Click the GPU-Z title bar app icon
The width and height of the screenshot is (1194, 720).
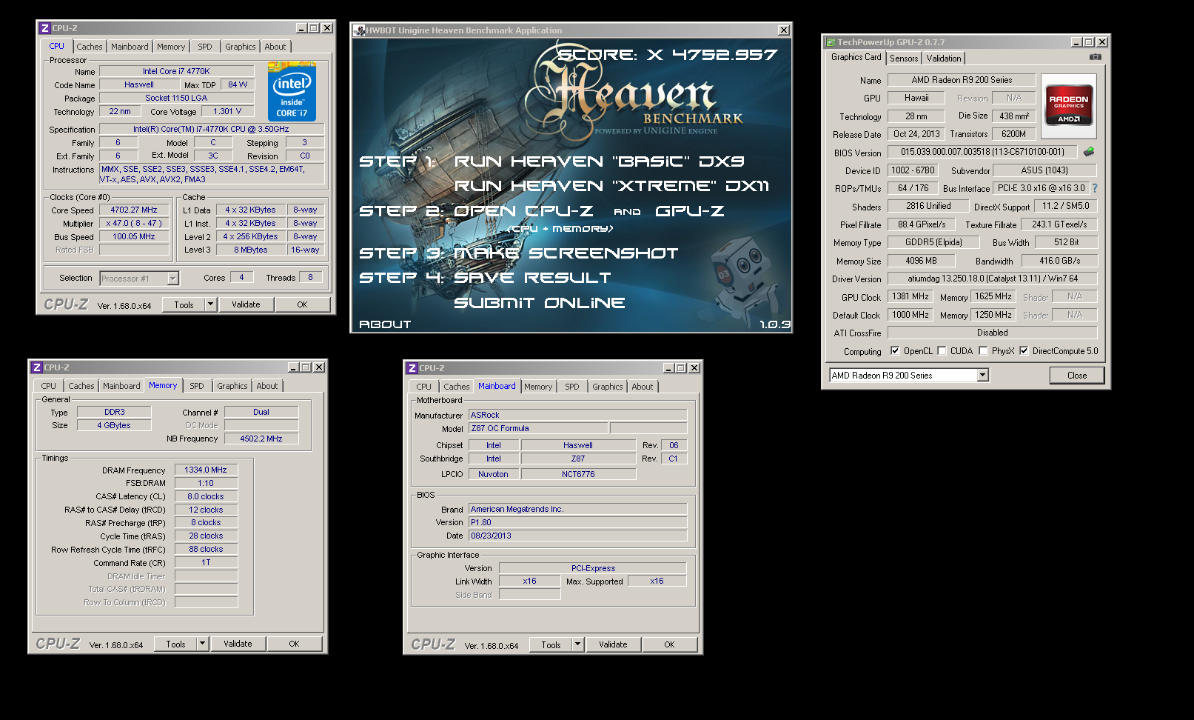831,42
